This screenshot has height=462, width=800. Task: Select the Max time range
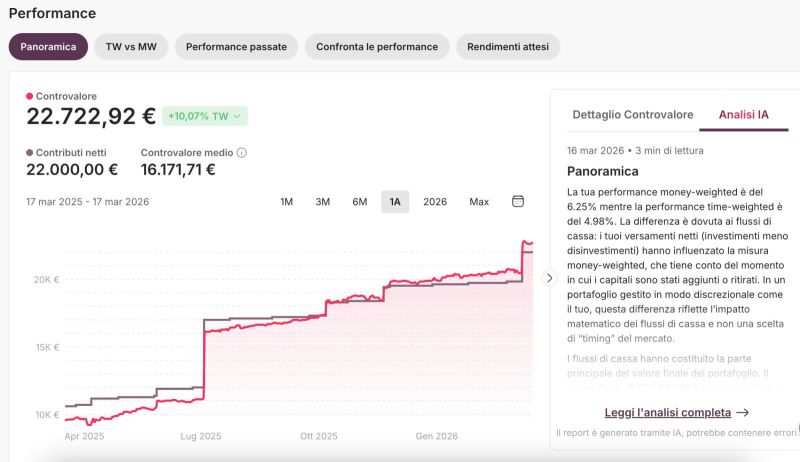point(479,202)
